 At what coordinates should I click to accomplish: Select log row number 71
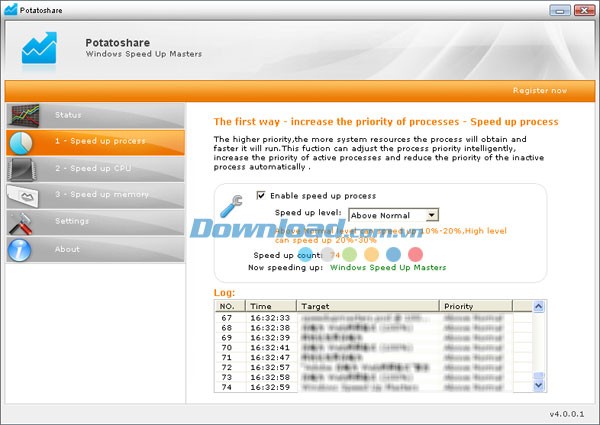point(373,358)
